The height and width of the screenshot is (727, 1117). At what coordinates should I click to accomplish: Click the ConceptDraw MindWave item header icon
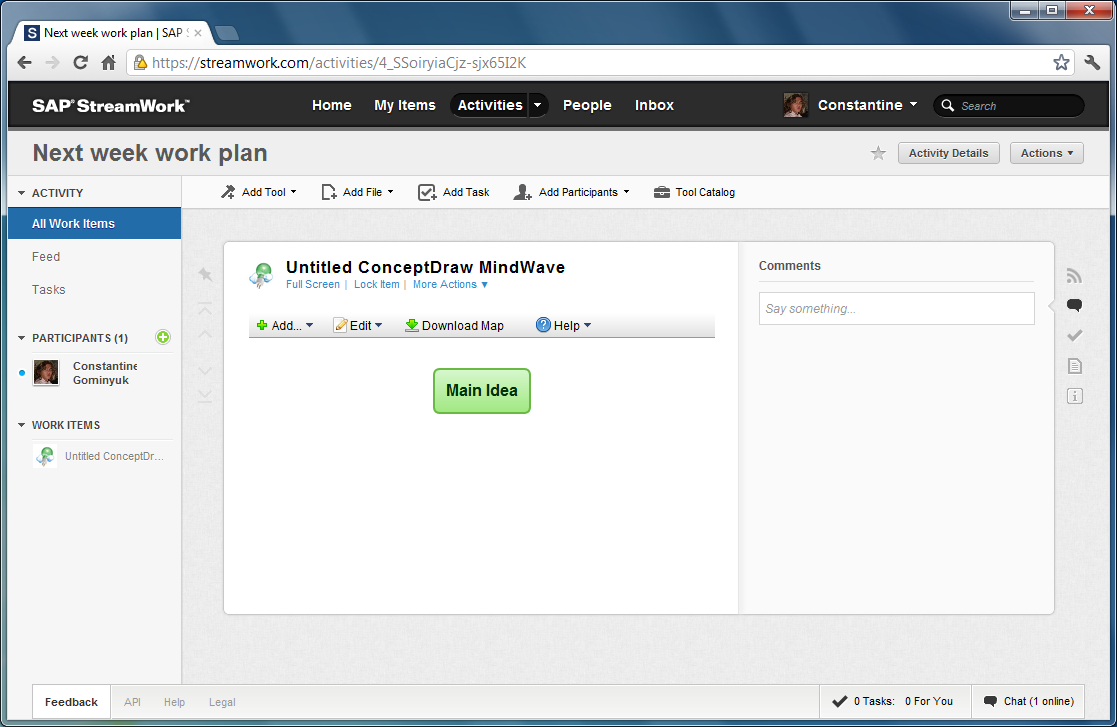coord(261,274)
